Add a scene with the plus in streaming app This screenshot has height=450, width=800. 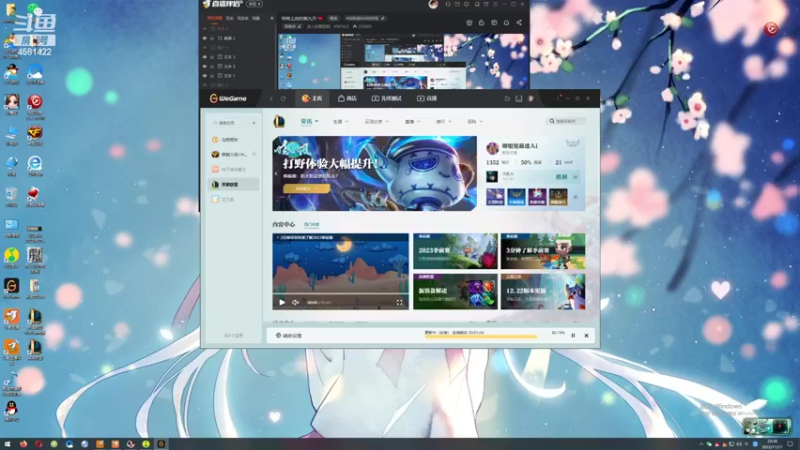272,18
